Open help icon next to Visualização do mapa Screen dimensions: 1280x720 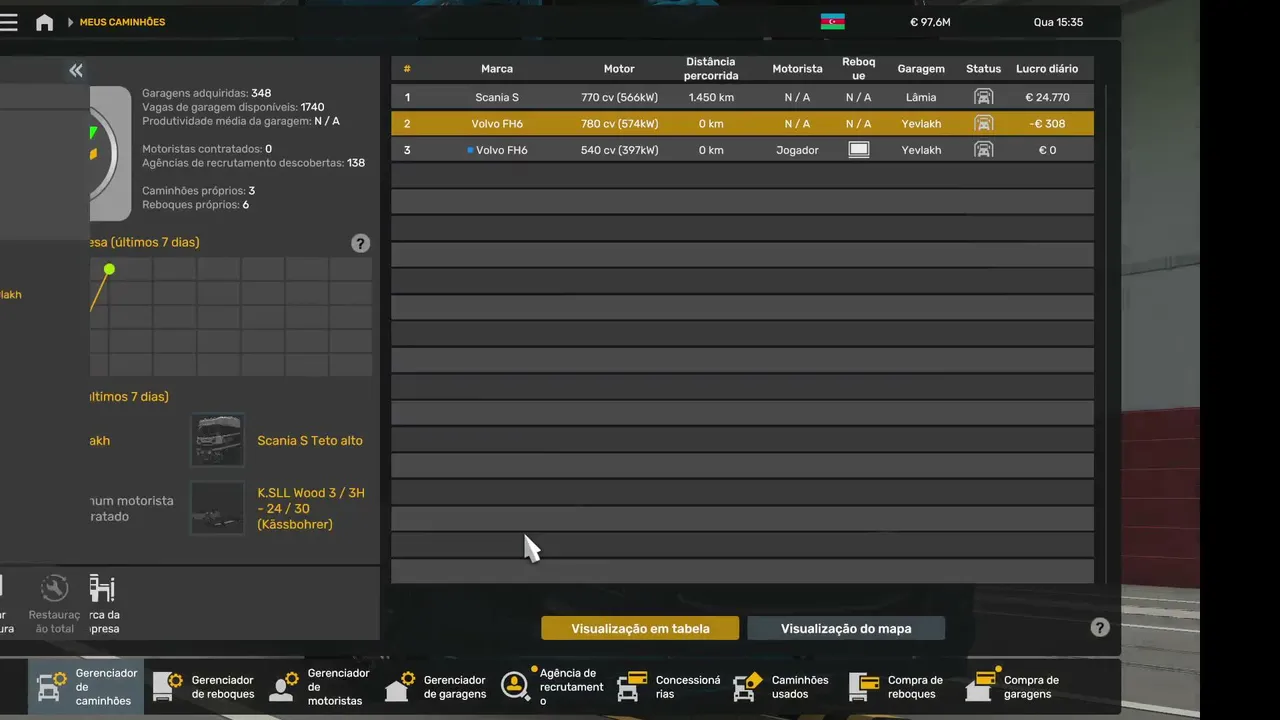tap(1100, 628)
